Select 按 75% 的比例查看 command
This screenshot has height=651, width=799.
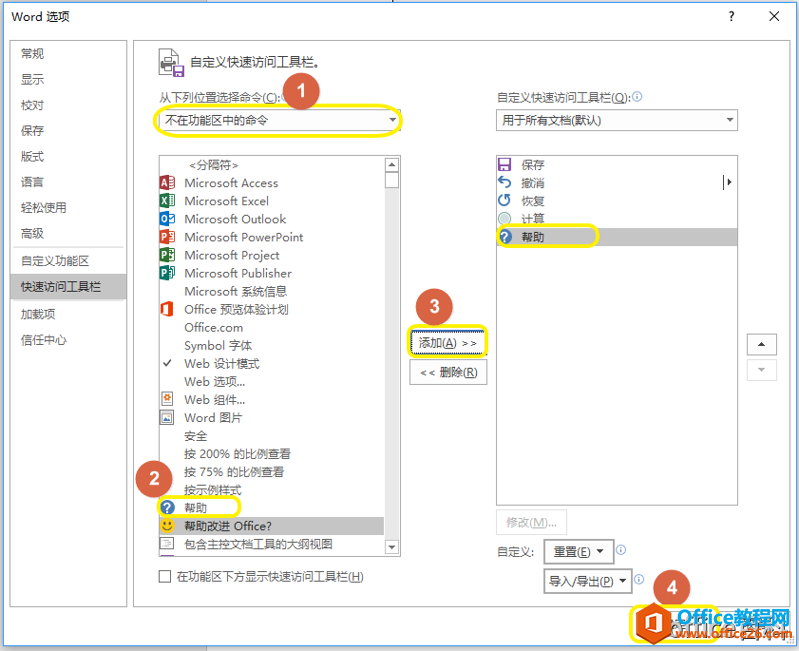click(271, 472)
